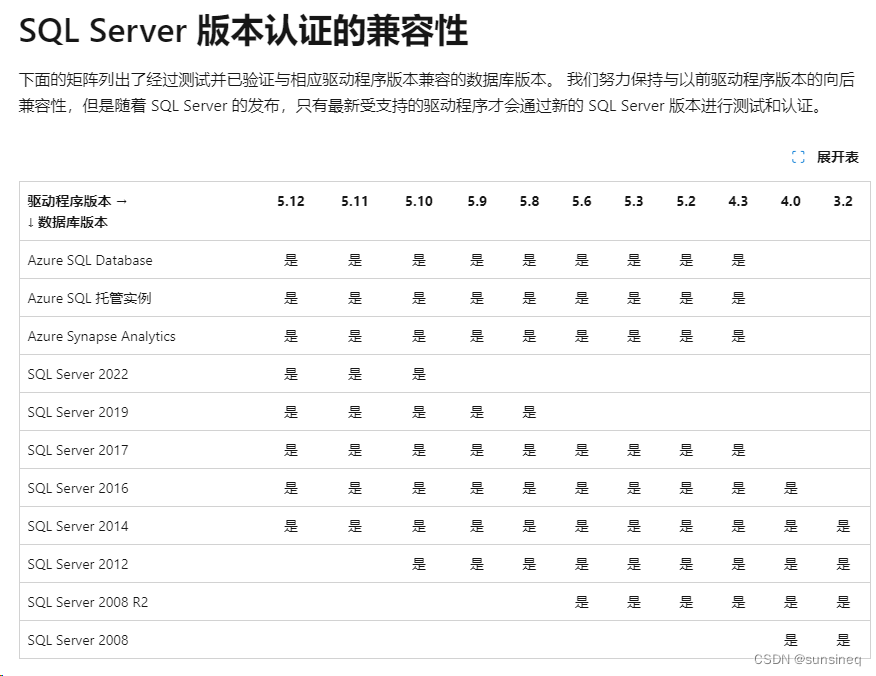Click the SQL Server 2014 row label
Viewport: 876px width, 676px height.
78,526
